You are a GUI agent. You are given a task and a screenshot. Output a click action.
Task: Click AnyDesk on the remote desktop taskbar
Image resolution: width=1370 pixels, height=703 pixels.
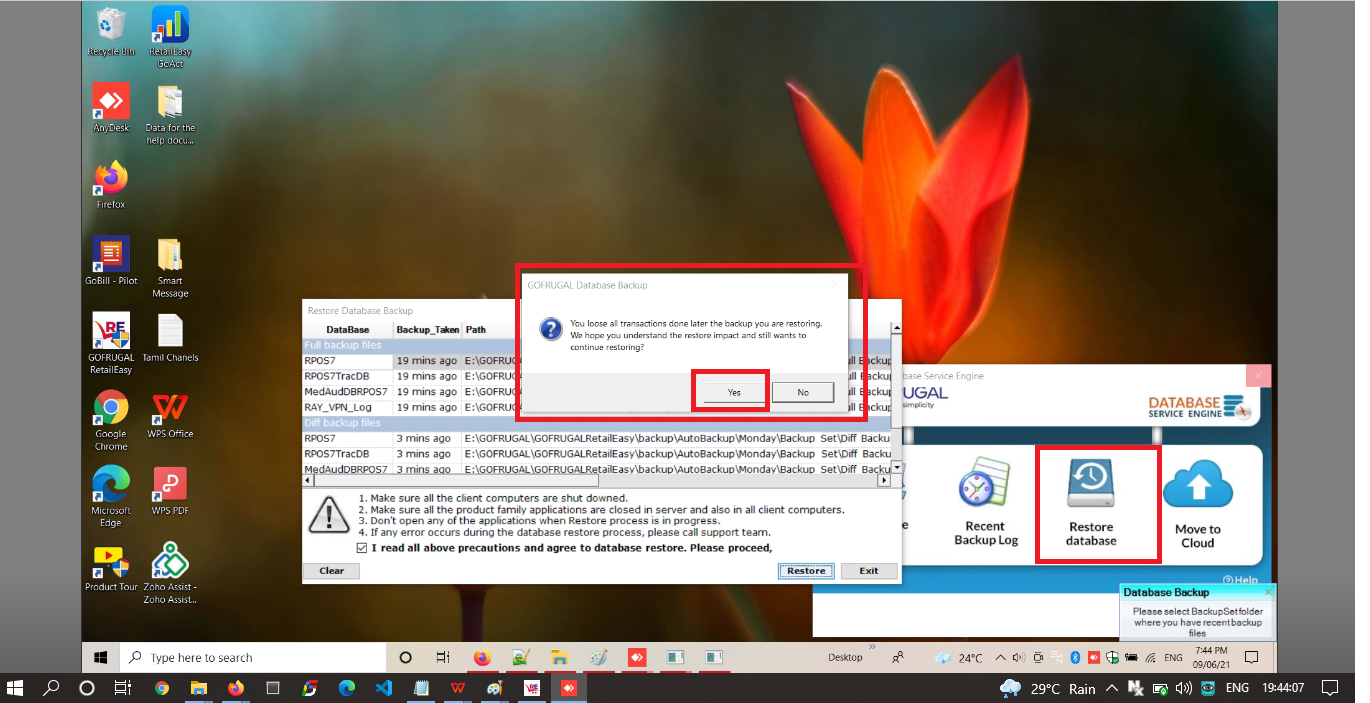click(636, 657)
